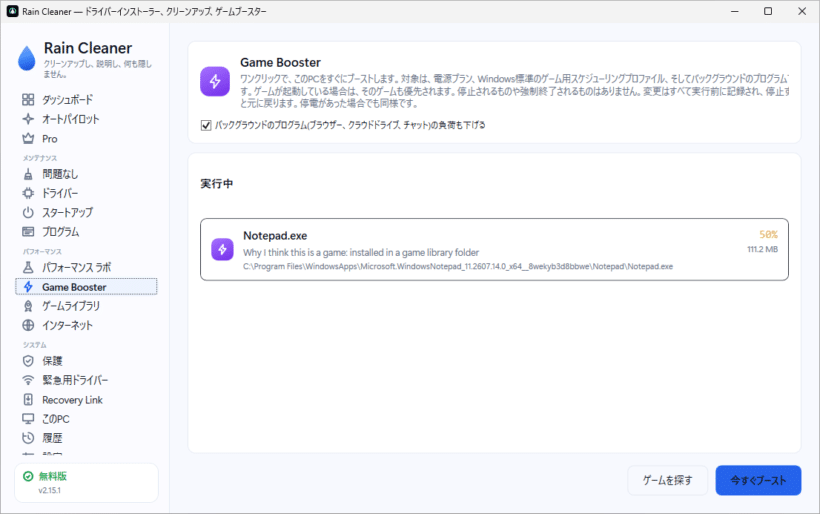Click the Pro crown icon
The image size is (820, 514).
click(x=28, y=139)
